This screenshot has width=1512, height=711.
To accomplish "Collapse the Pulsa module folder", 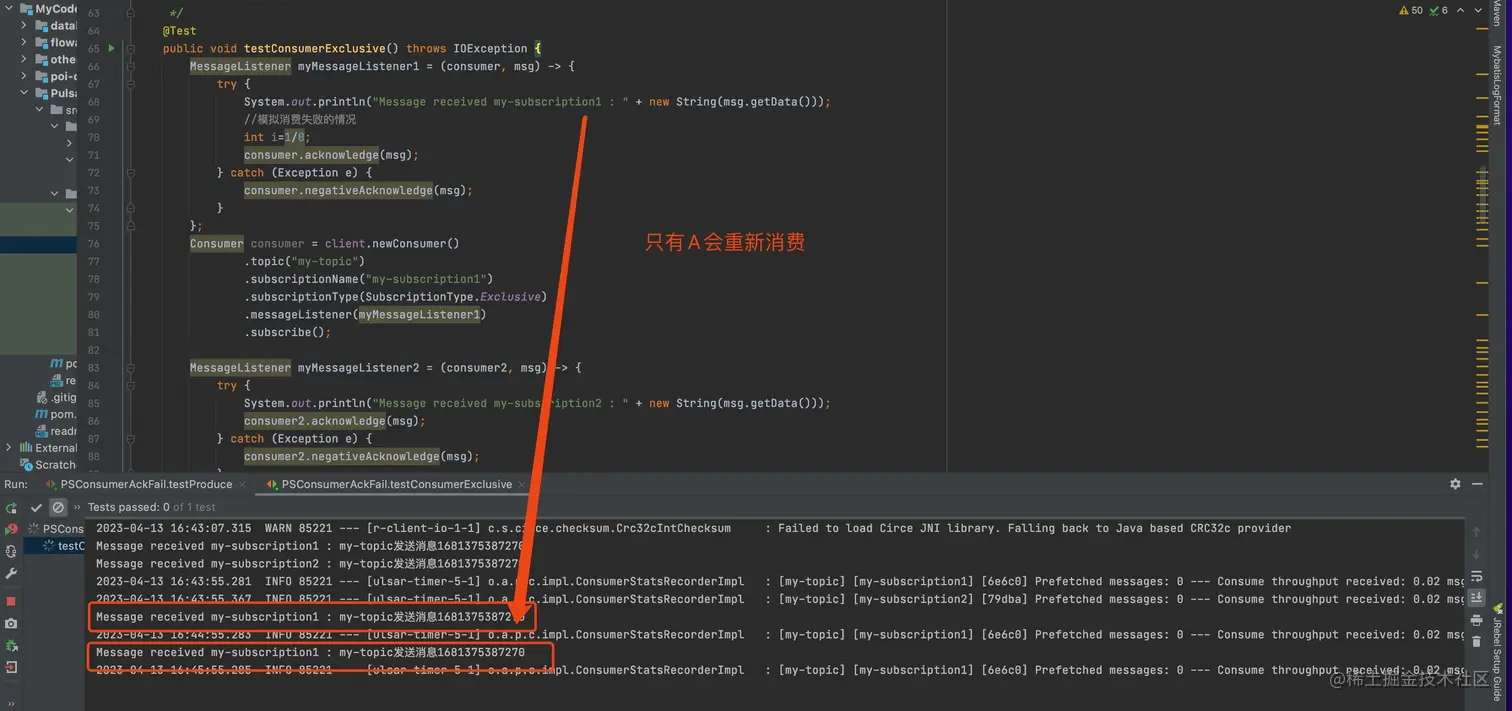I will (24, 93).
